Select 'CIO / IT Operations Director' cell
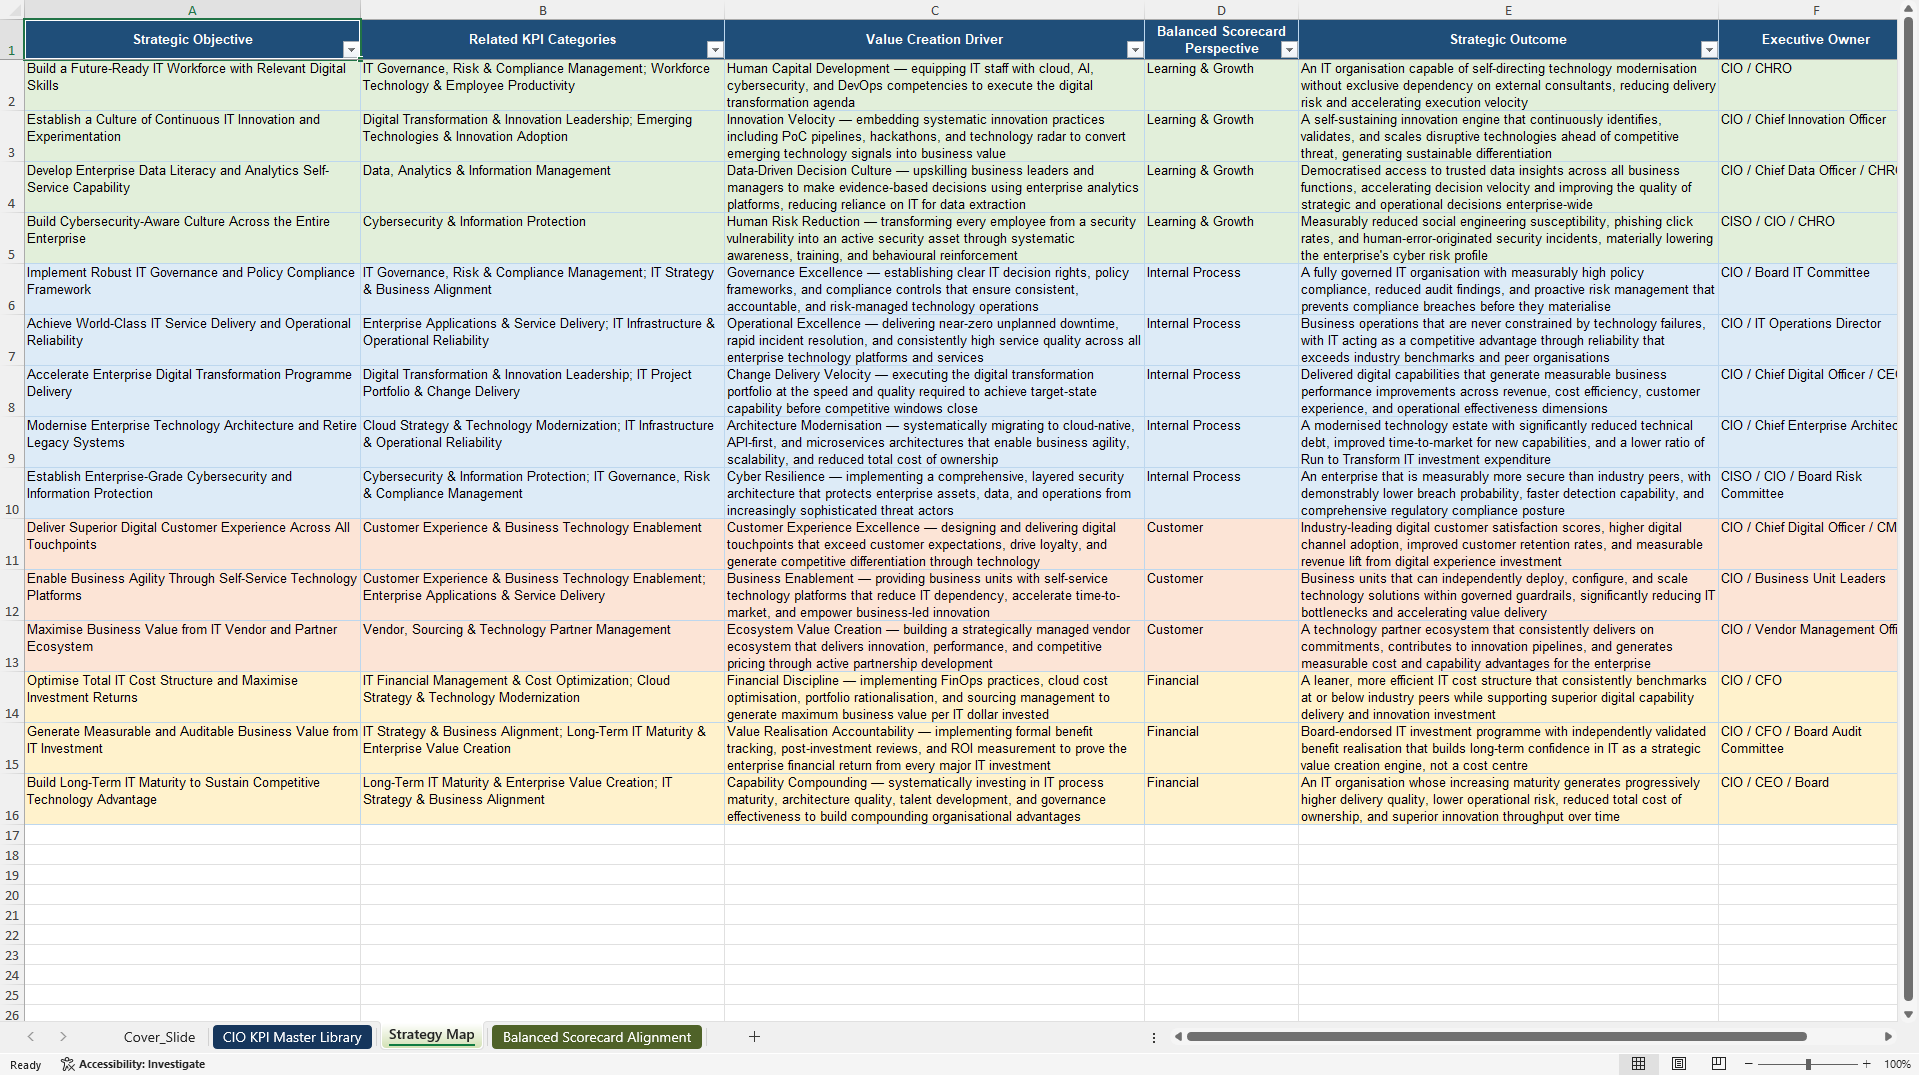 pyautogui.click(x=1808, y=340)
